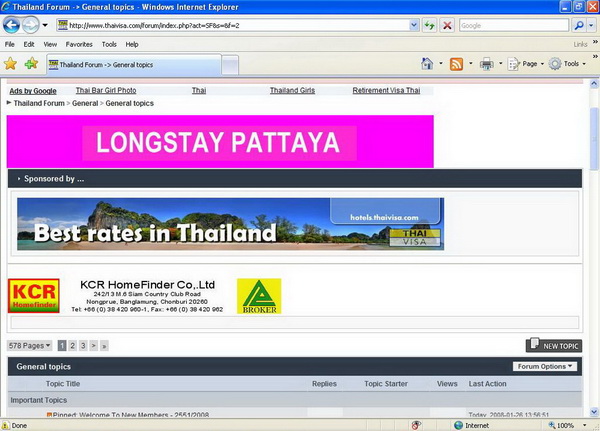Screen dimensions: 600x431
Task: Open the Thai Bar Girl Photo ad link
Action: click(x=106, y=90)
